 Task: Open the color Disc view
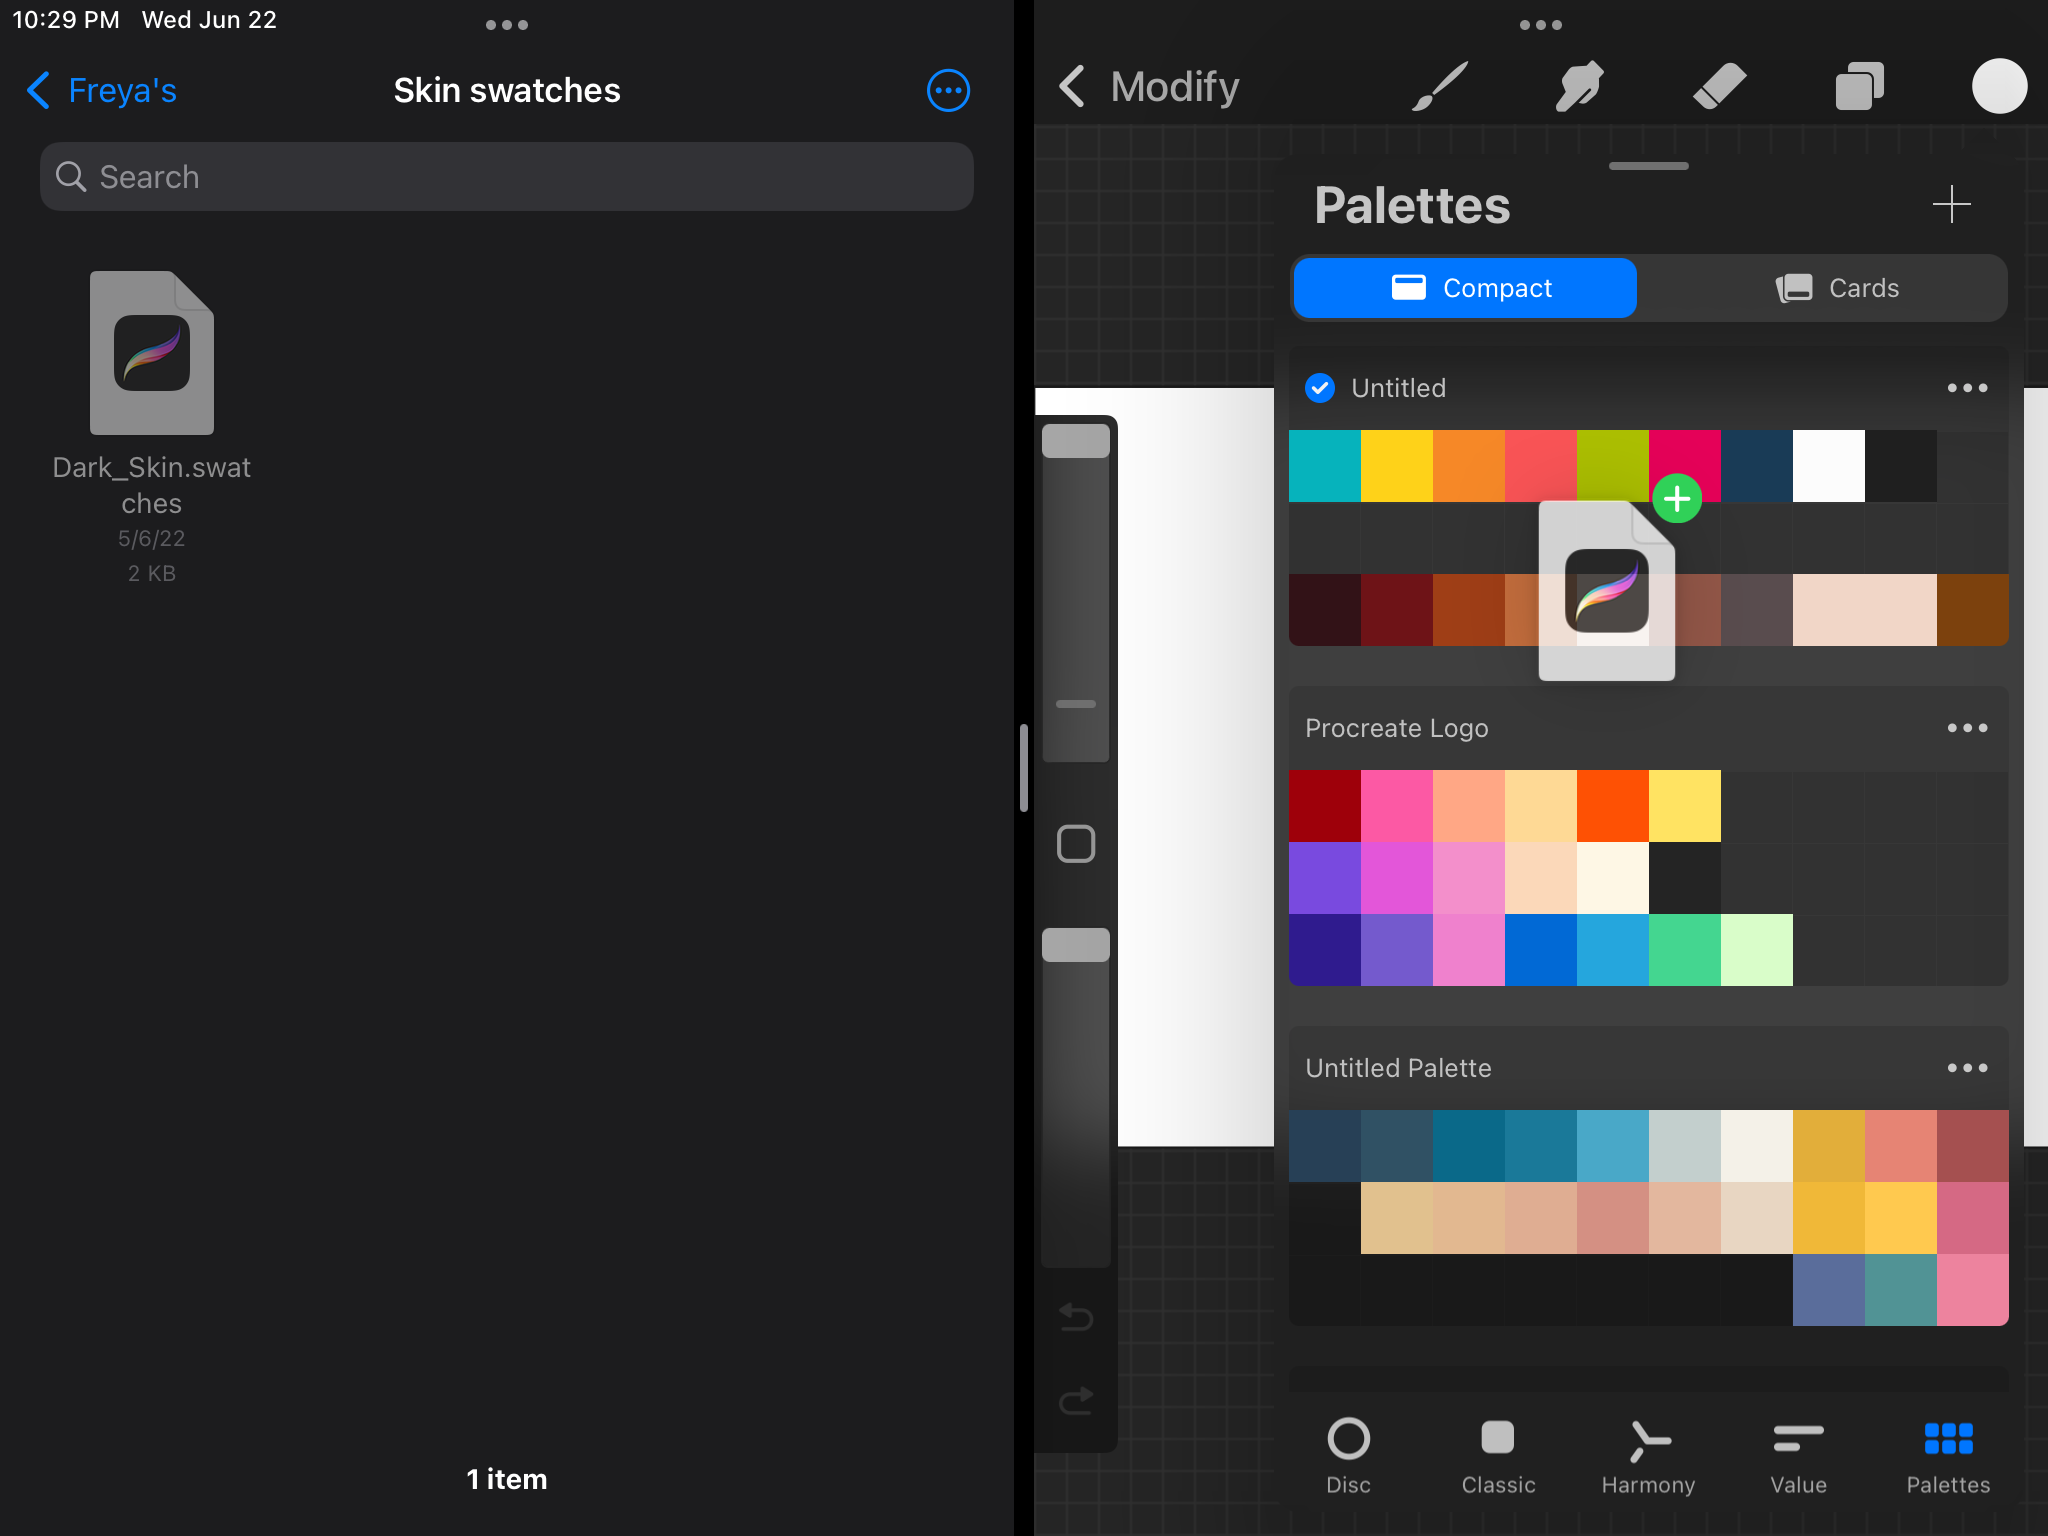1348,1456
